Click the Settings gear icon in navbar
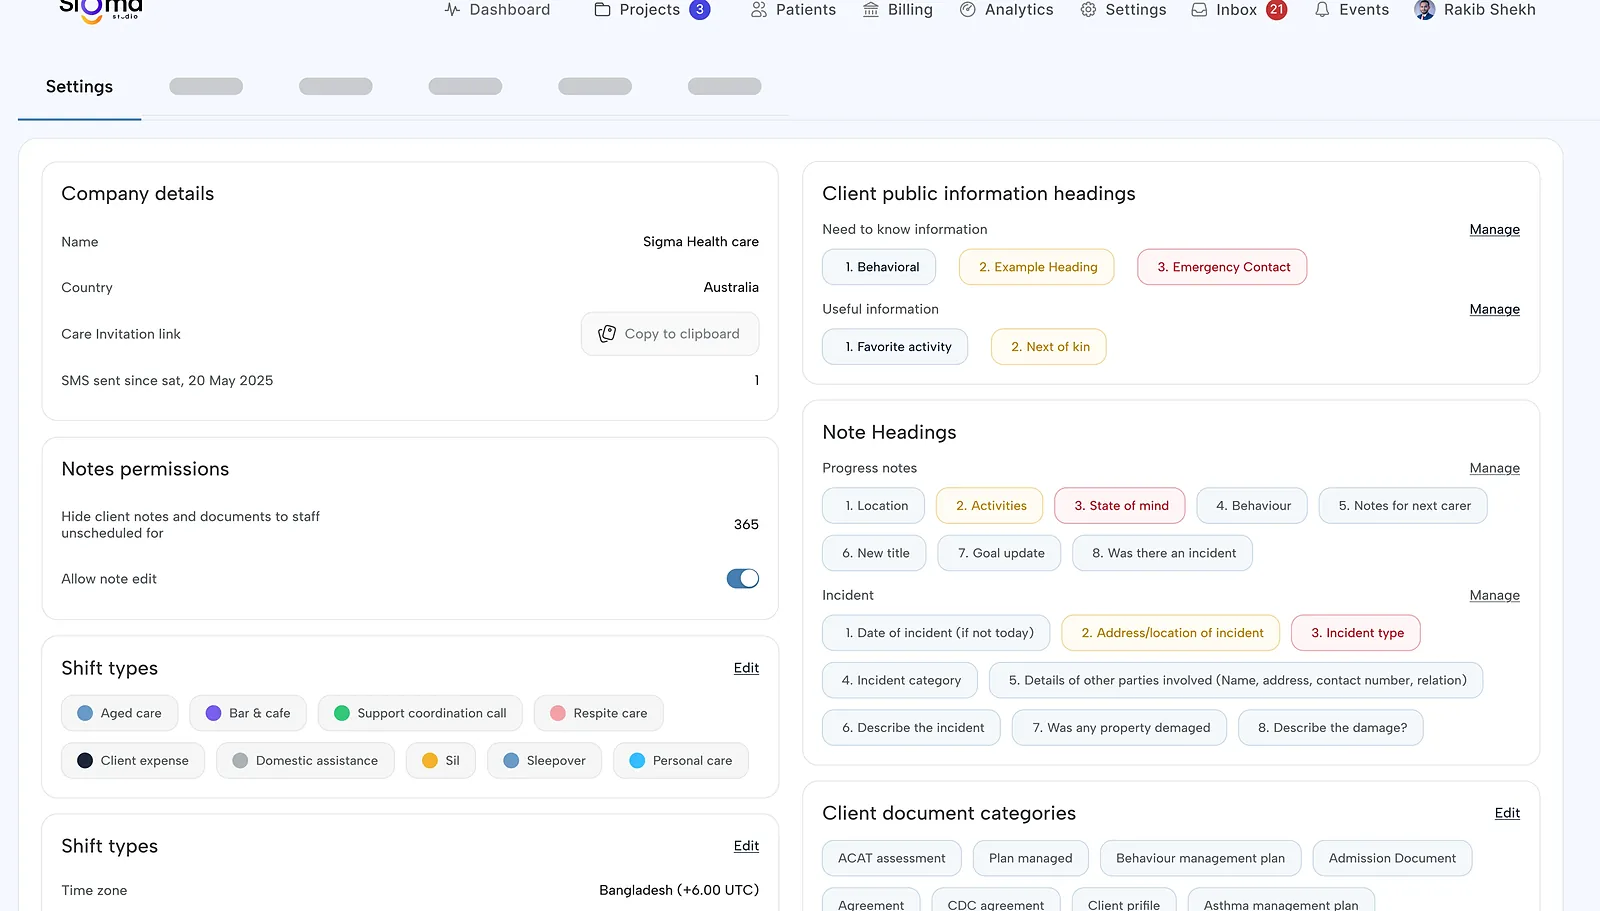The height and width of the screenshot is (911, 1600). pos(1088,10)
